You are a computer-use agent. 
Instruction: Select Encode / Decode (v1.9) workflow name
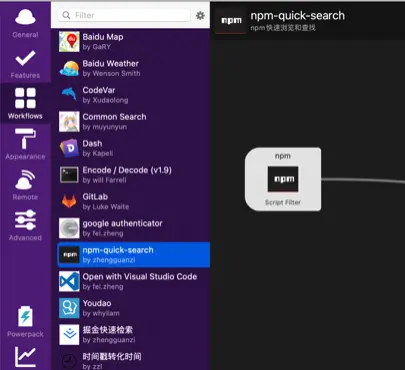coord(127,170)
